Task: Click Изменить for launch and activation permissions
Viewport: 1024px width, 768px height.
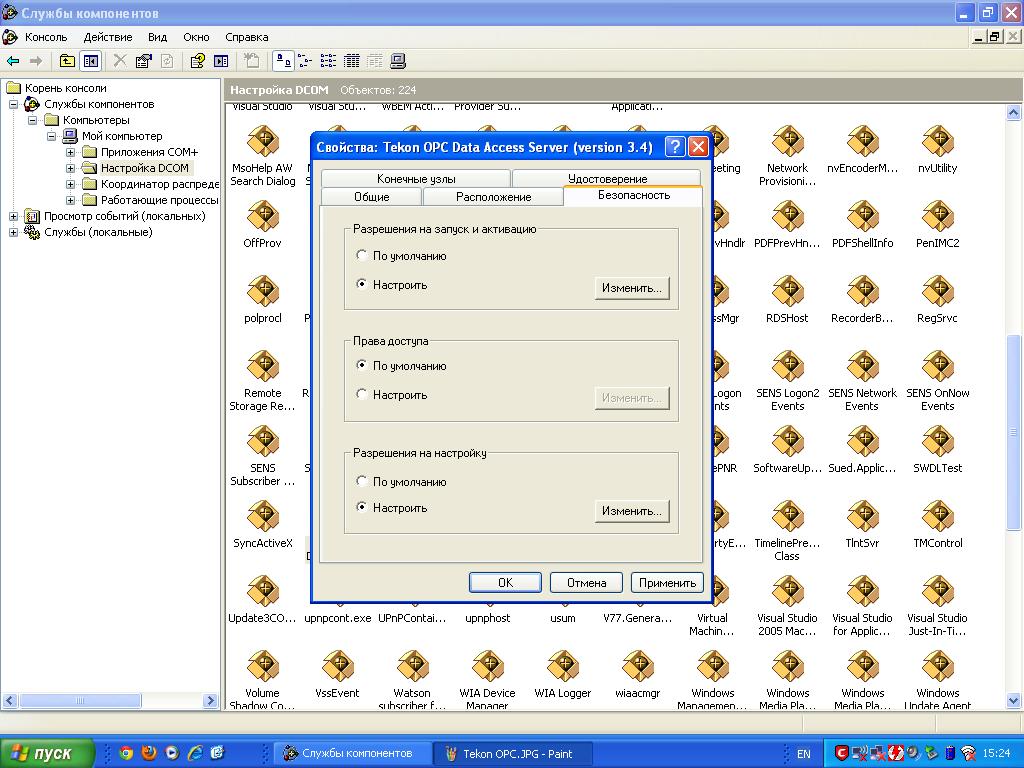Action: pyautogui.click(x=631, y=288)
